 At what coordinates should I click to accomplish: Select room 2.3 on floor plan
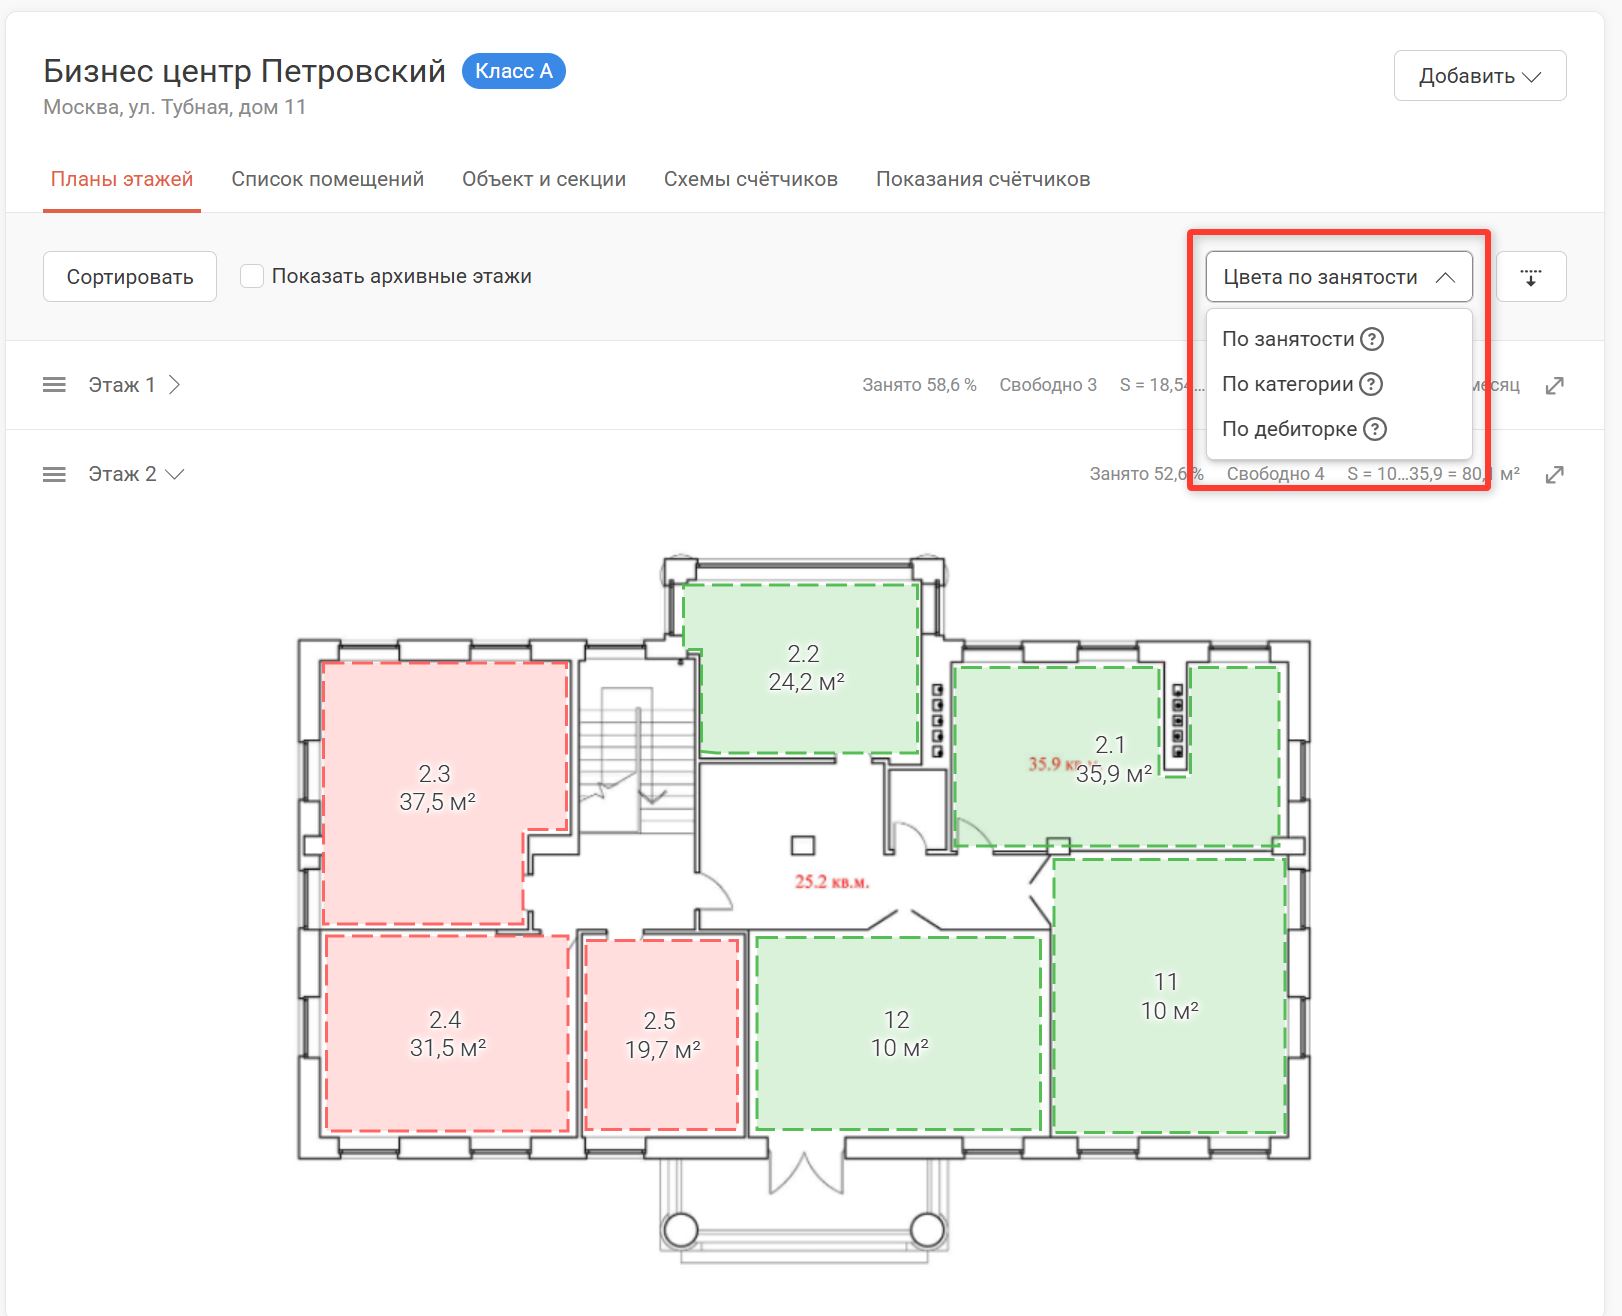tap(436, 788)
